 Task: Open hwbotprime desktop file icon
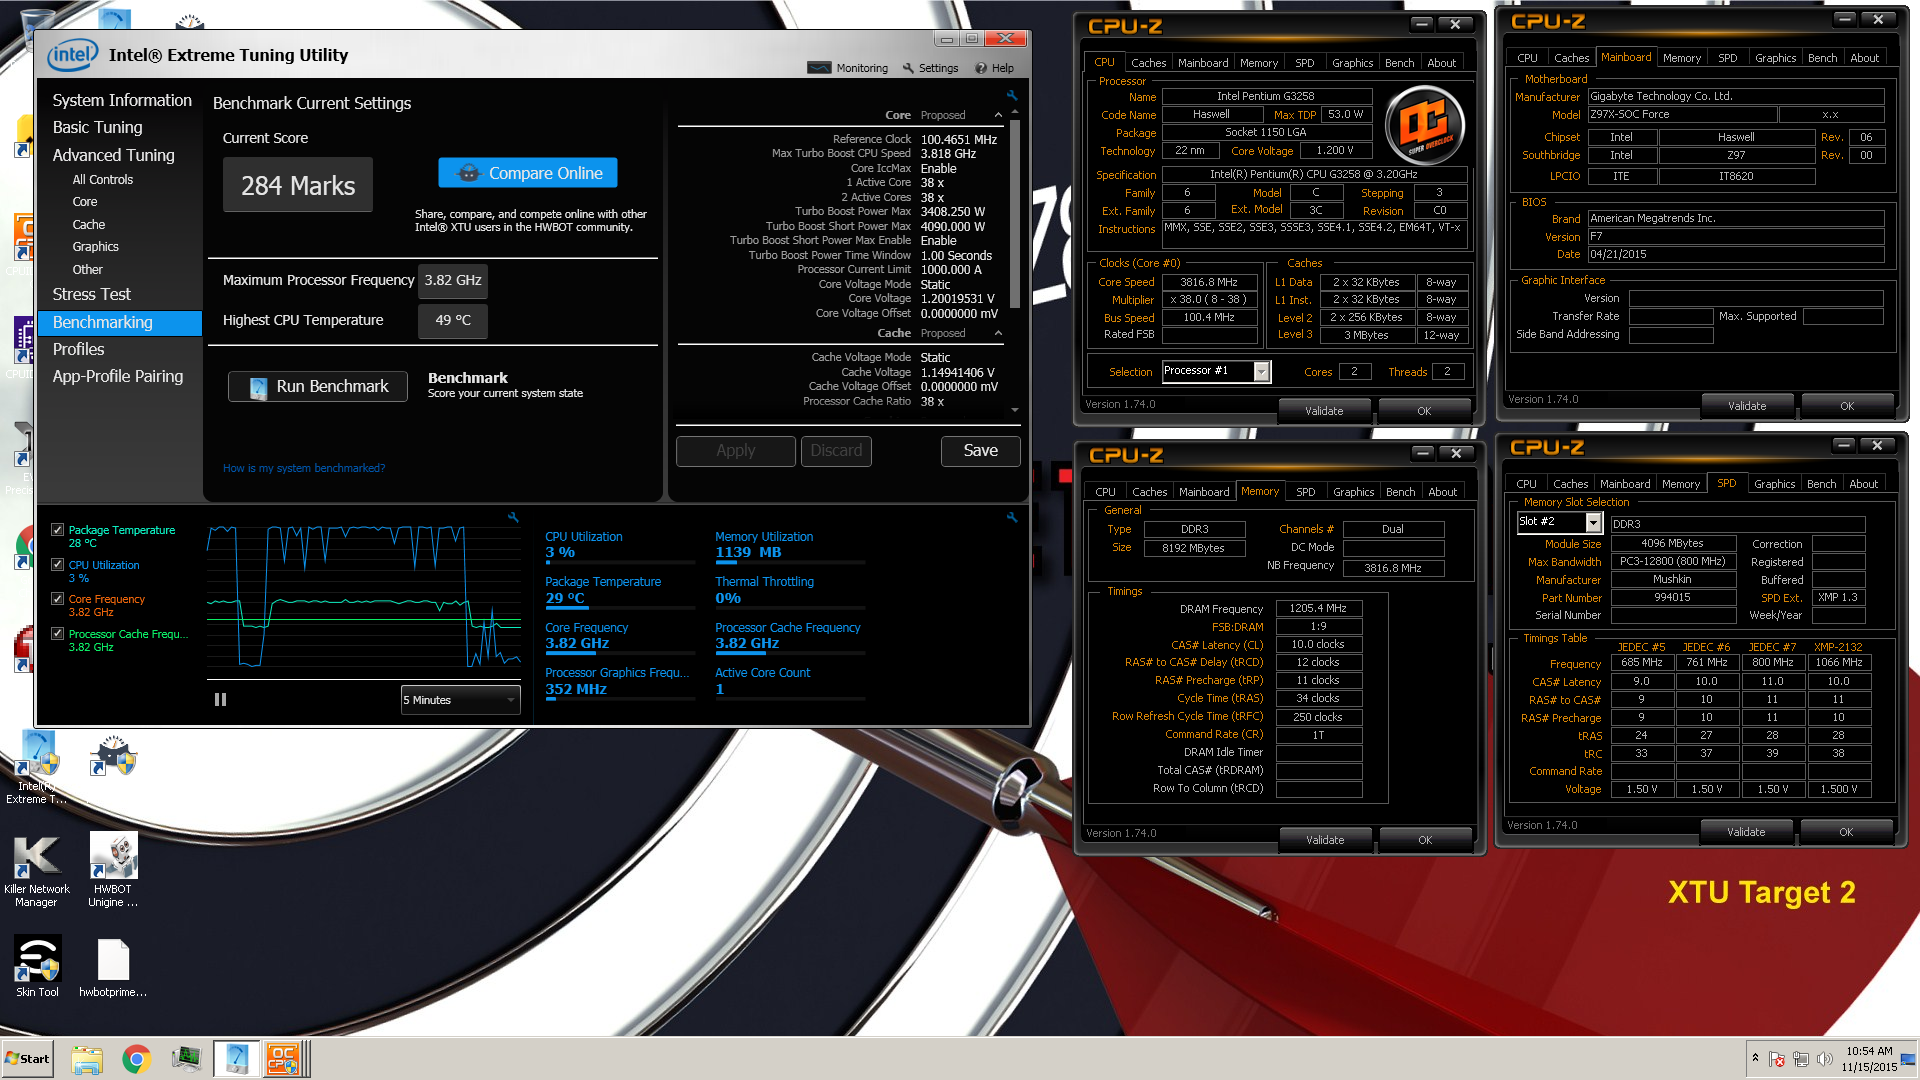point(113,966)
